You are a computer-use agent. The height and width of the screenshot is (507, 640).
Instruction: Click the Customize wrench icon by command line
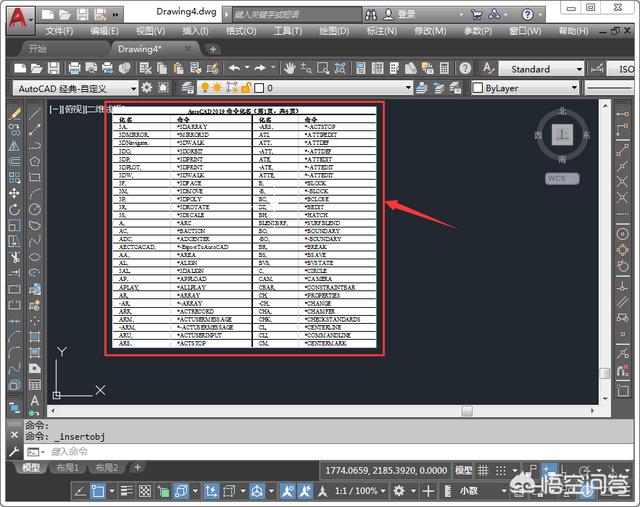[x=14, y=451]
